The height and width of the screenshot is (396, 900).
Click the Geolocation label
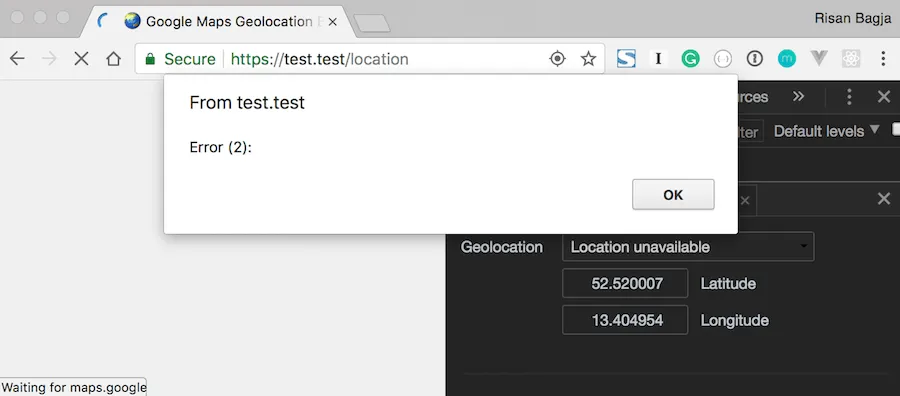tap(502, 247)
